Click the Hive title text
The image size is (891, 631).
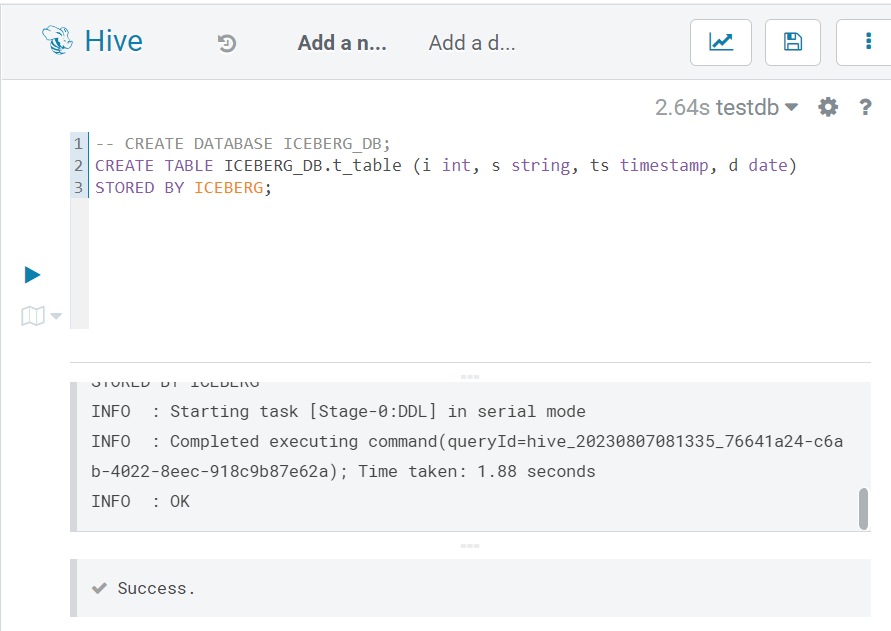[x=114, y=41]
